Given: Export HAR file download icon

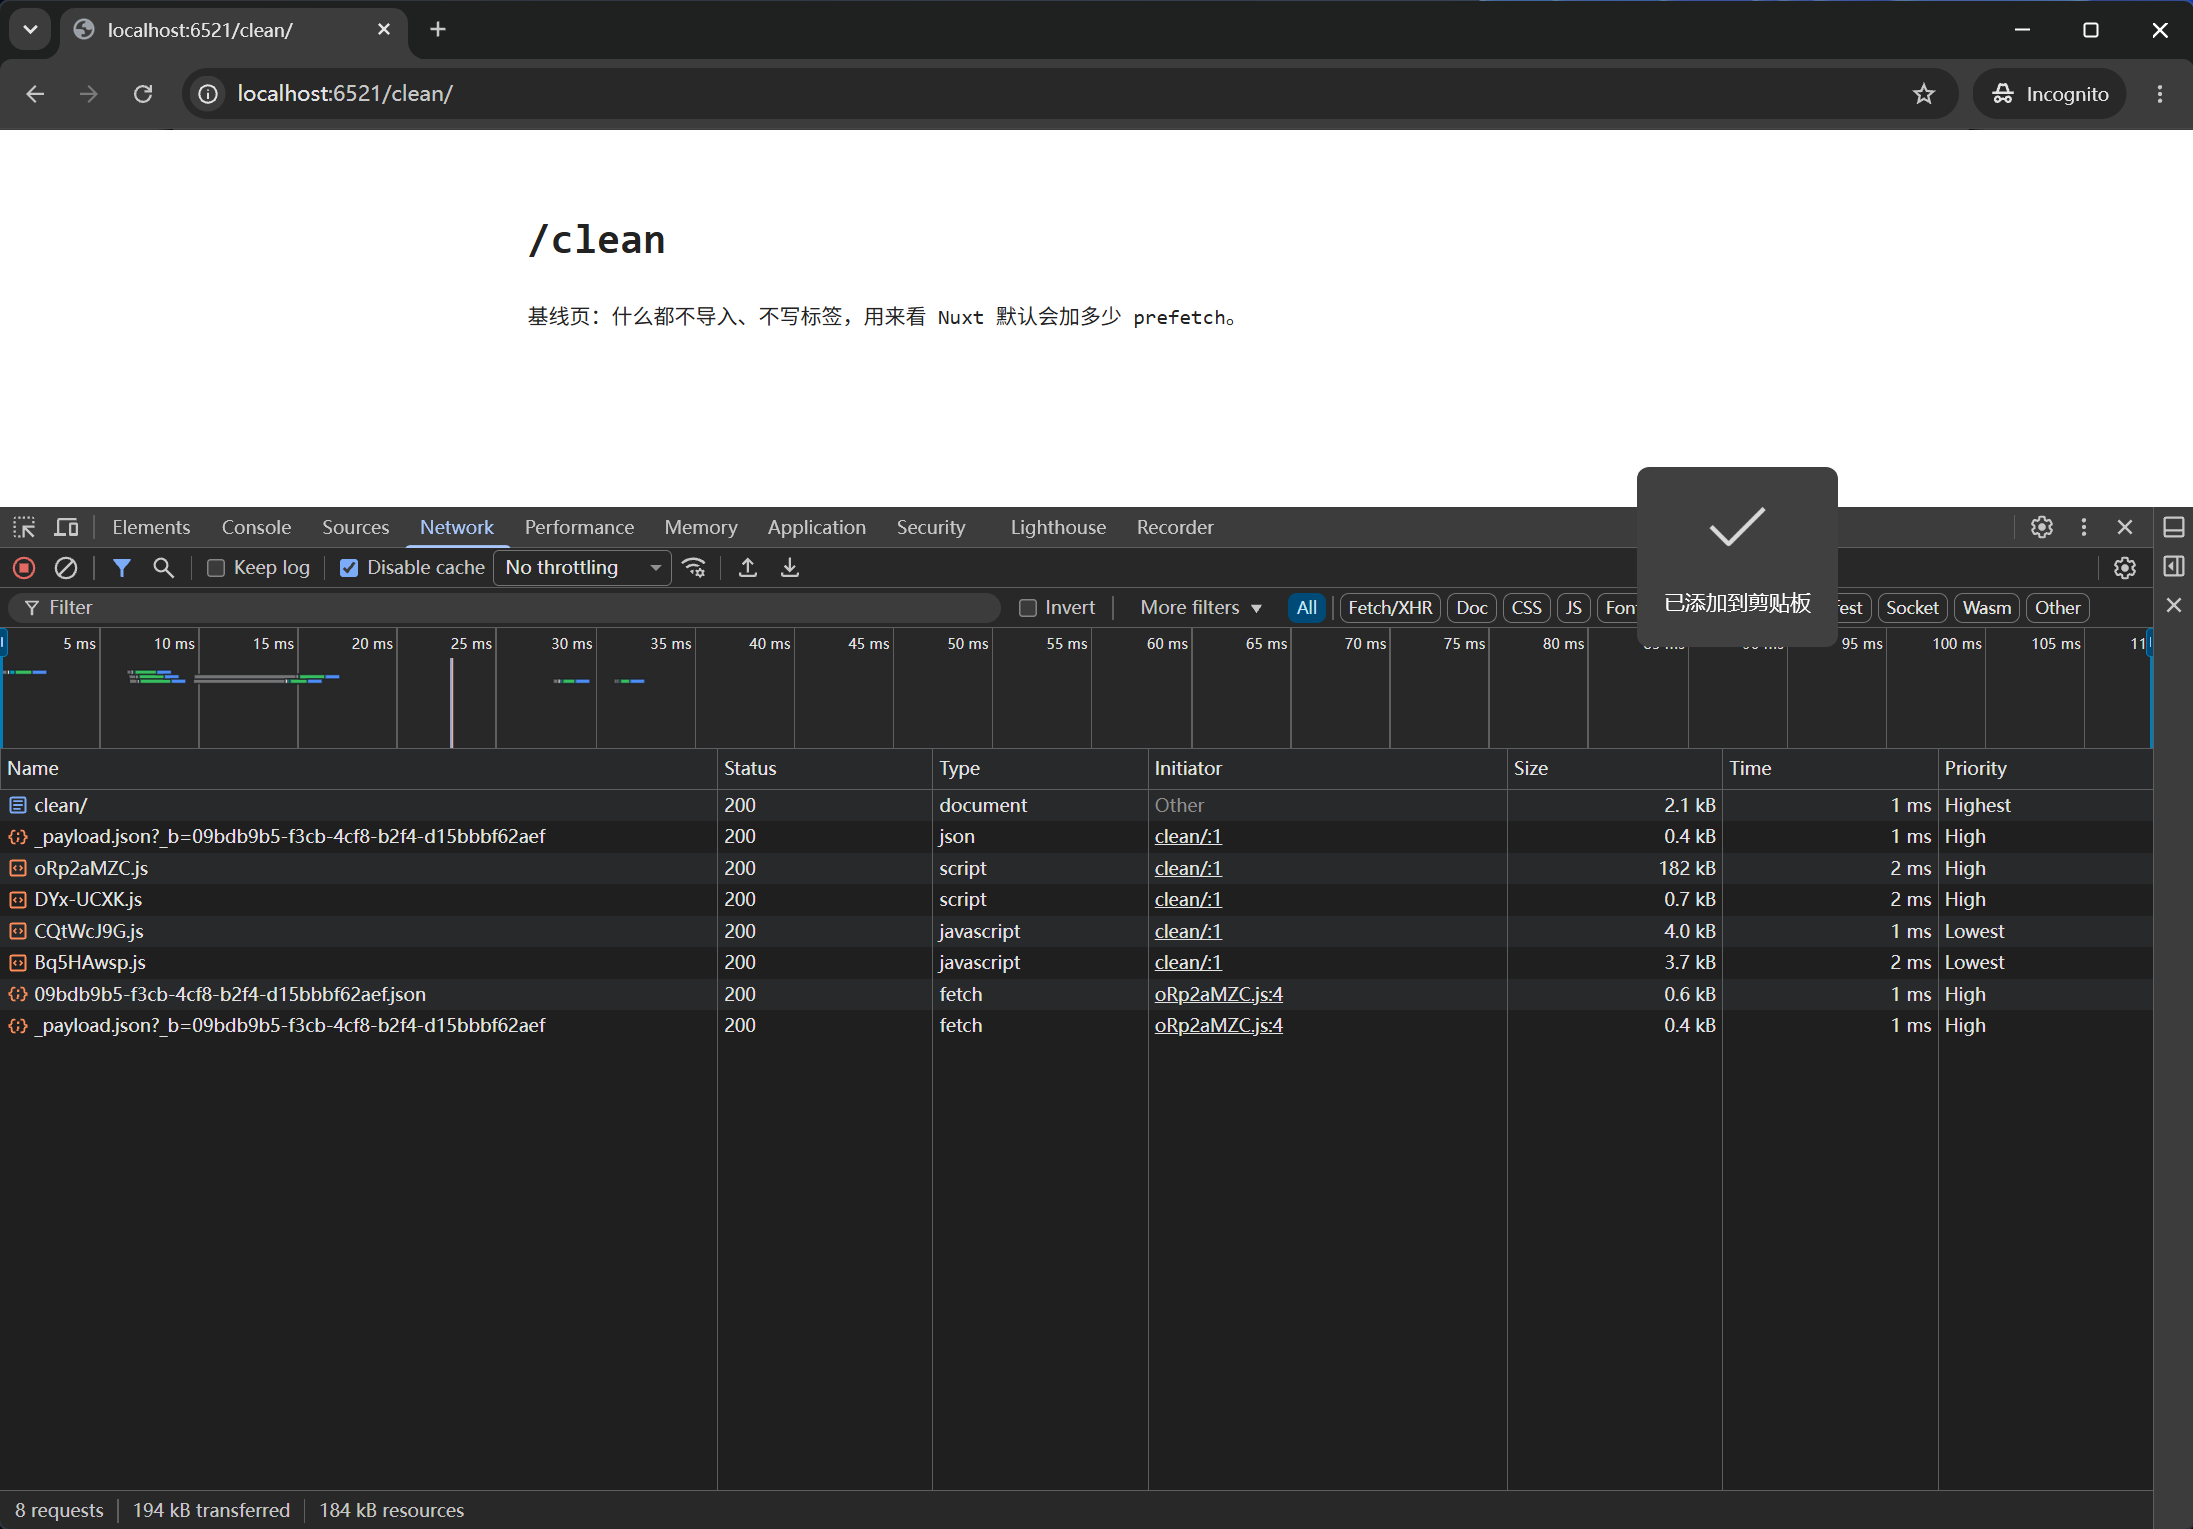Looking at the screenshot, I should (x=790, y=568).
